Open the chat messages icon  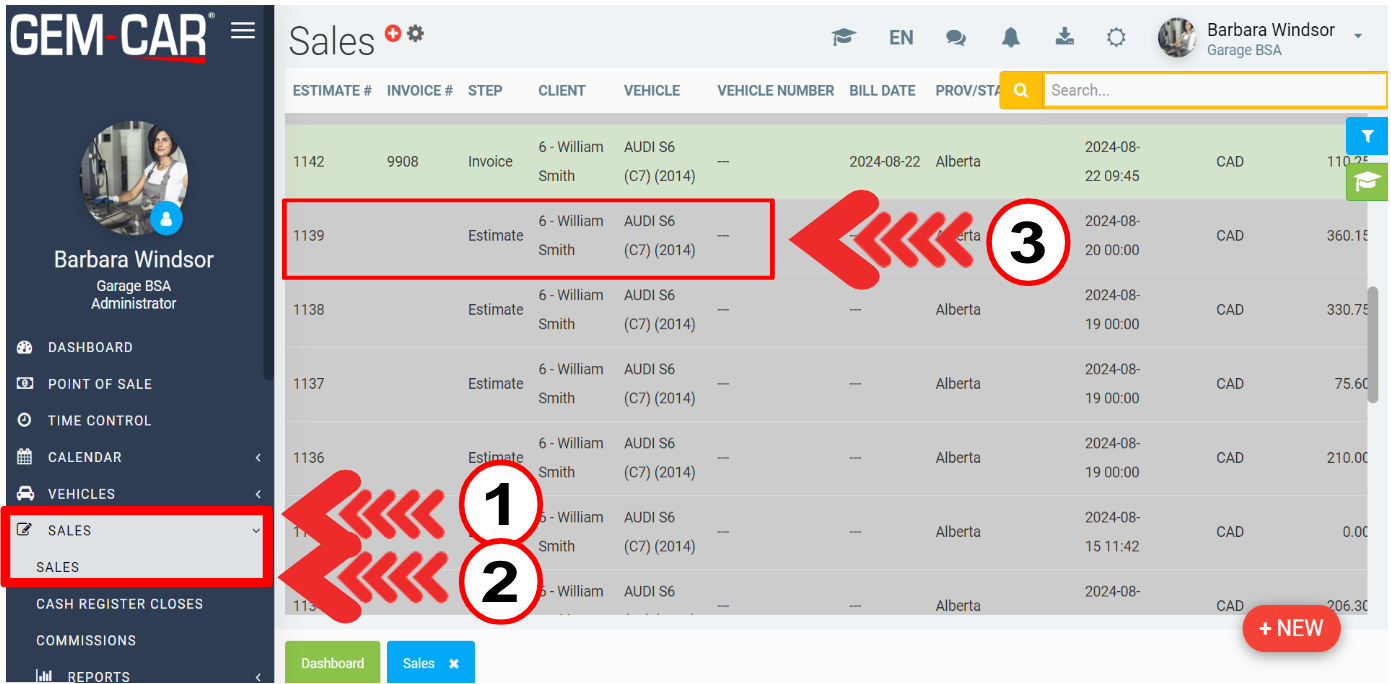pyautogui.click(x=956, y=38)
